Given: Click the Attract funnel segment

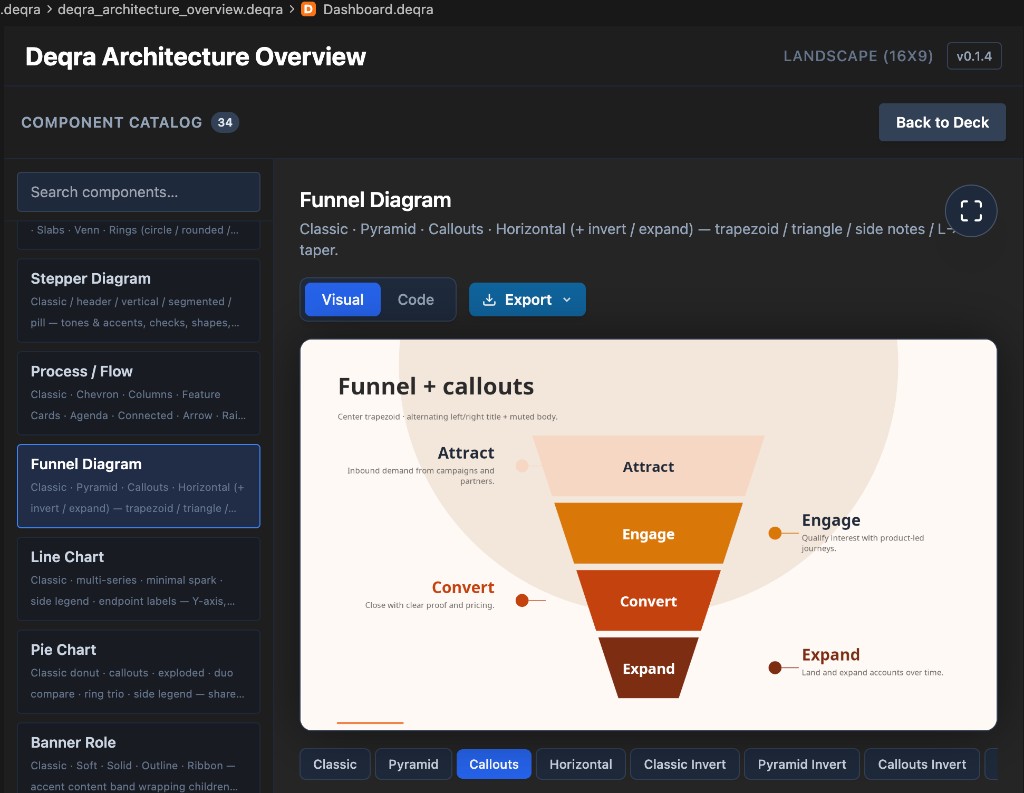Looking at the screenshot, I should click(x=648, y=466).
